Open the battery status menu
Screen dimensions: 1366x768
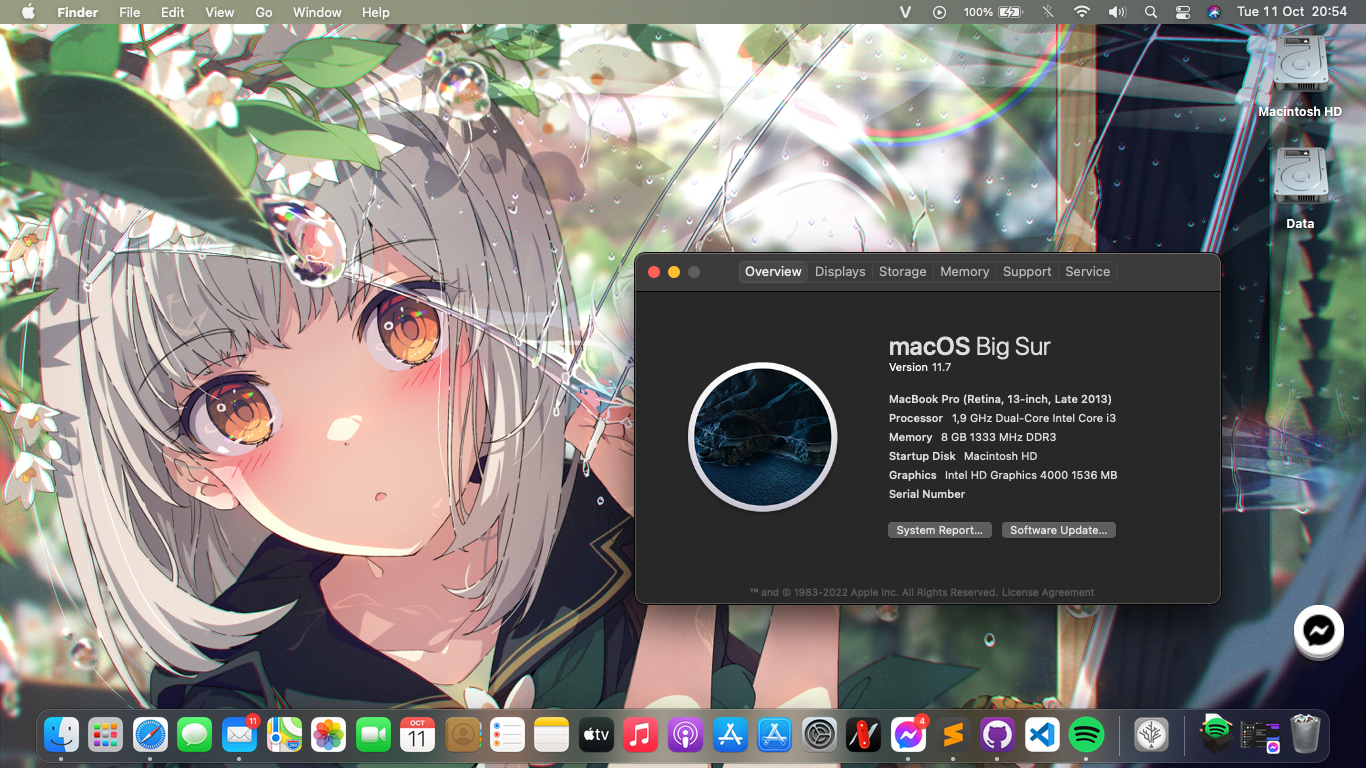tap(993, 12)
